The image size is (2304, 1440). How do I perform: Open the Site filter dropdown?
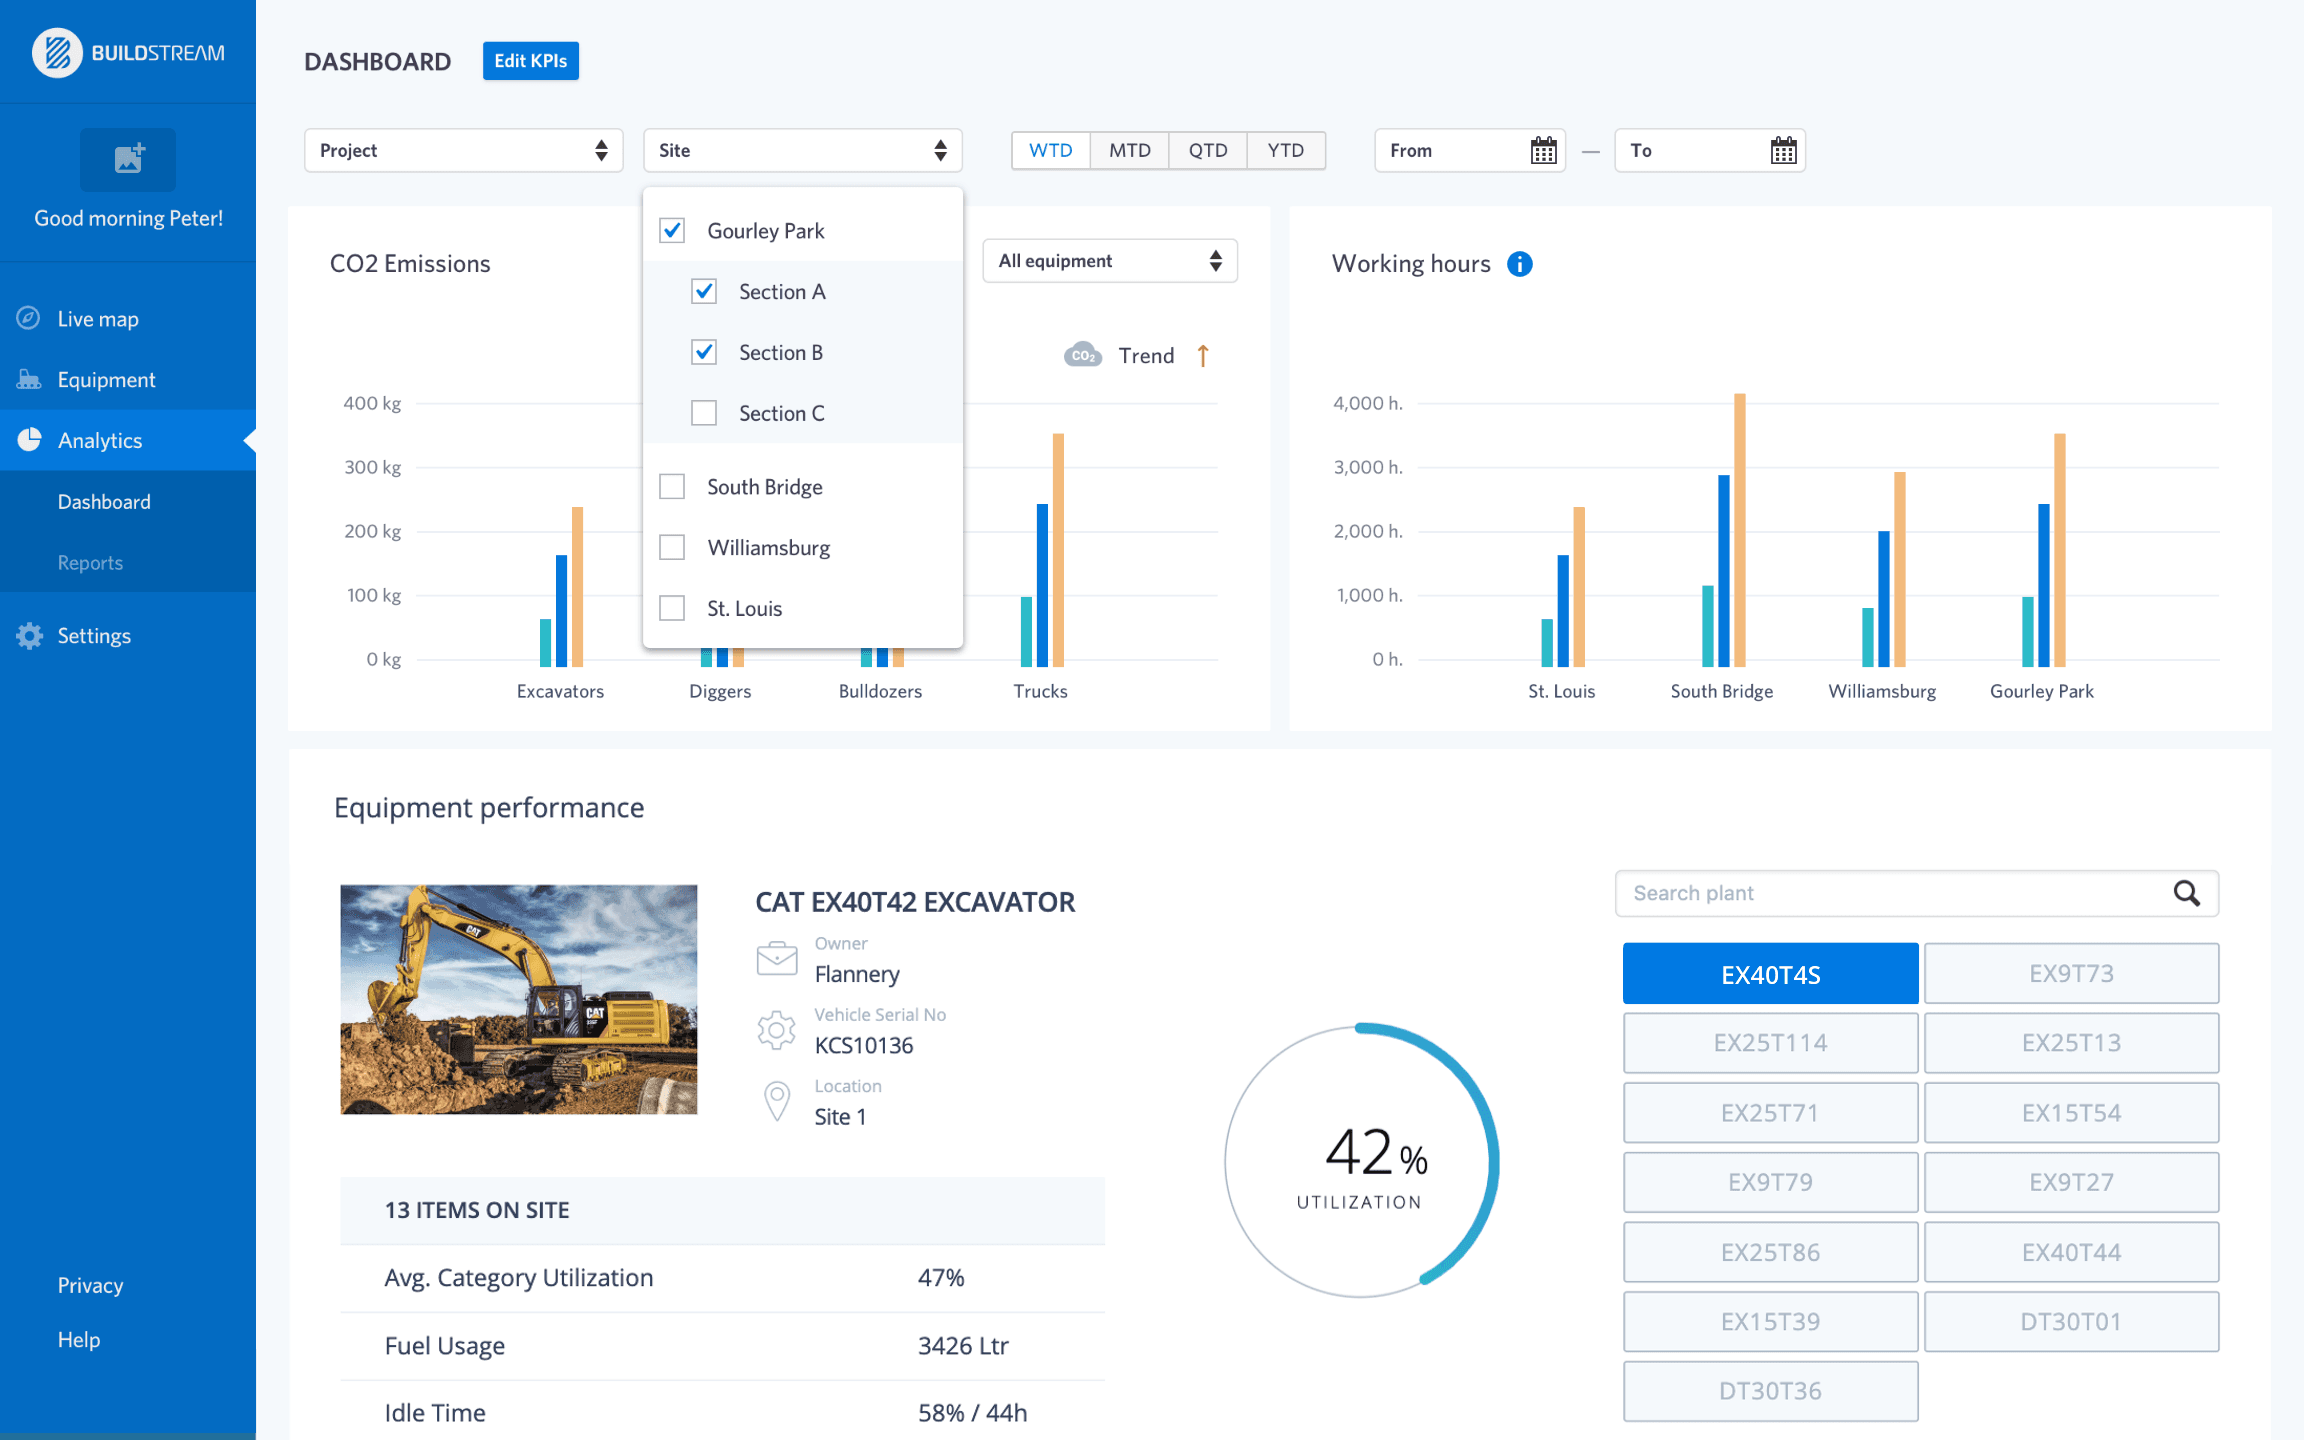[803, 149]
